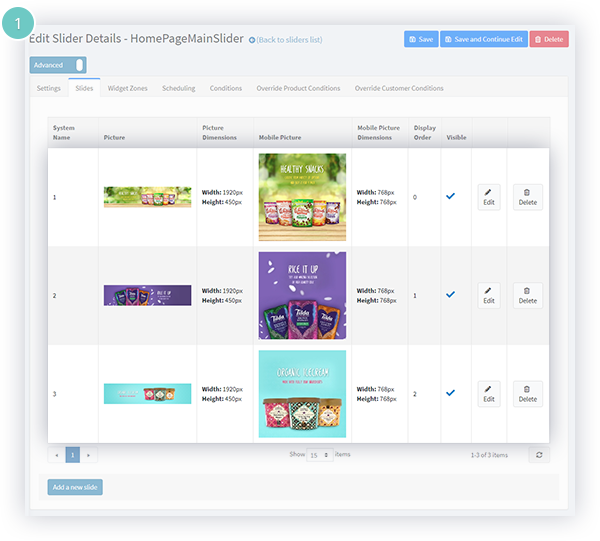Edit slide 2 using pencil button

488,295
